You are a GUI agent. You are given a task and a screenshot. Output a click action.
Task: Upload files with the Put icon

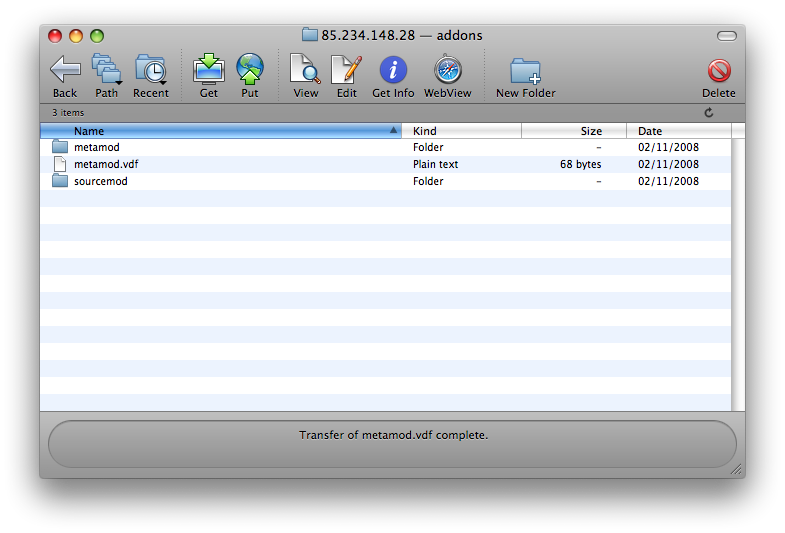pos(250,69)
